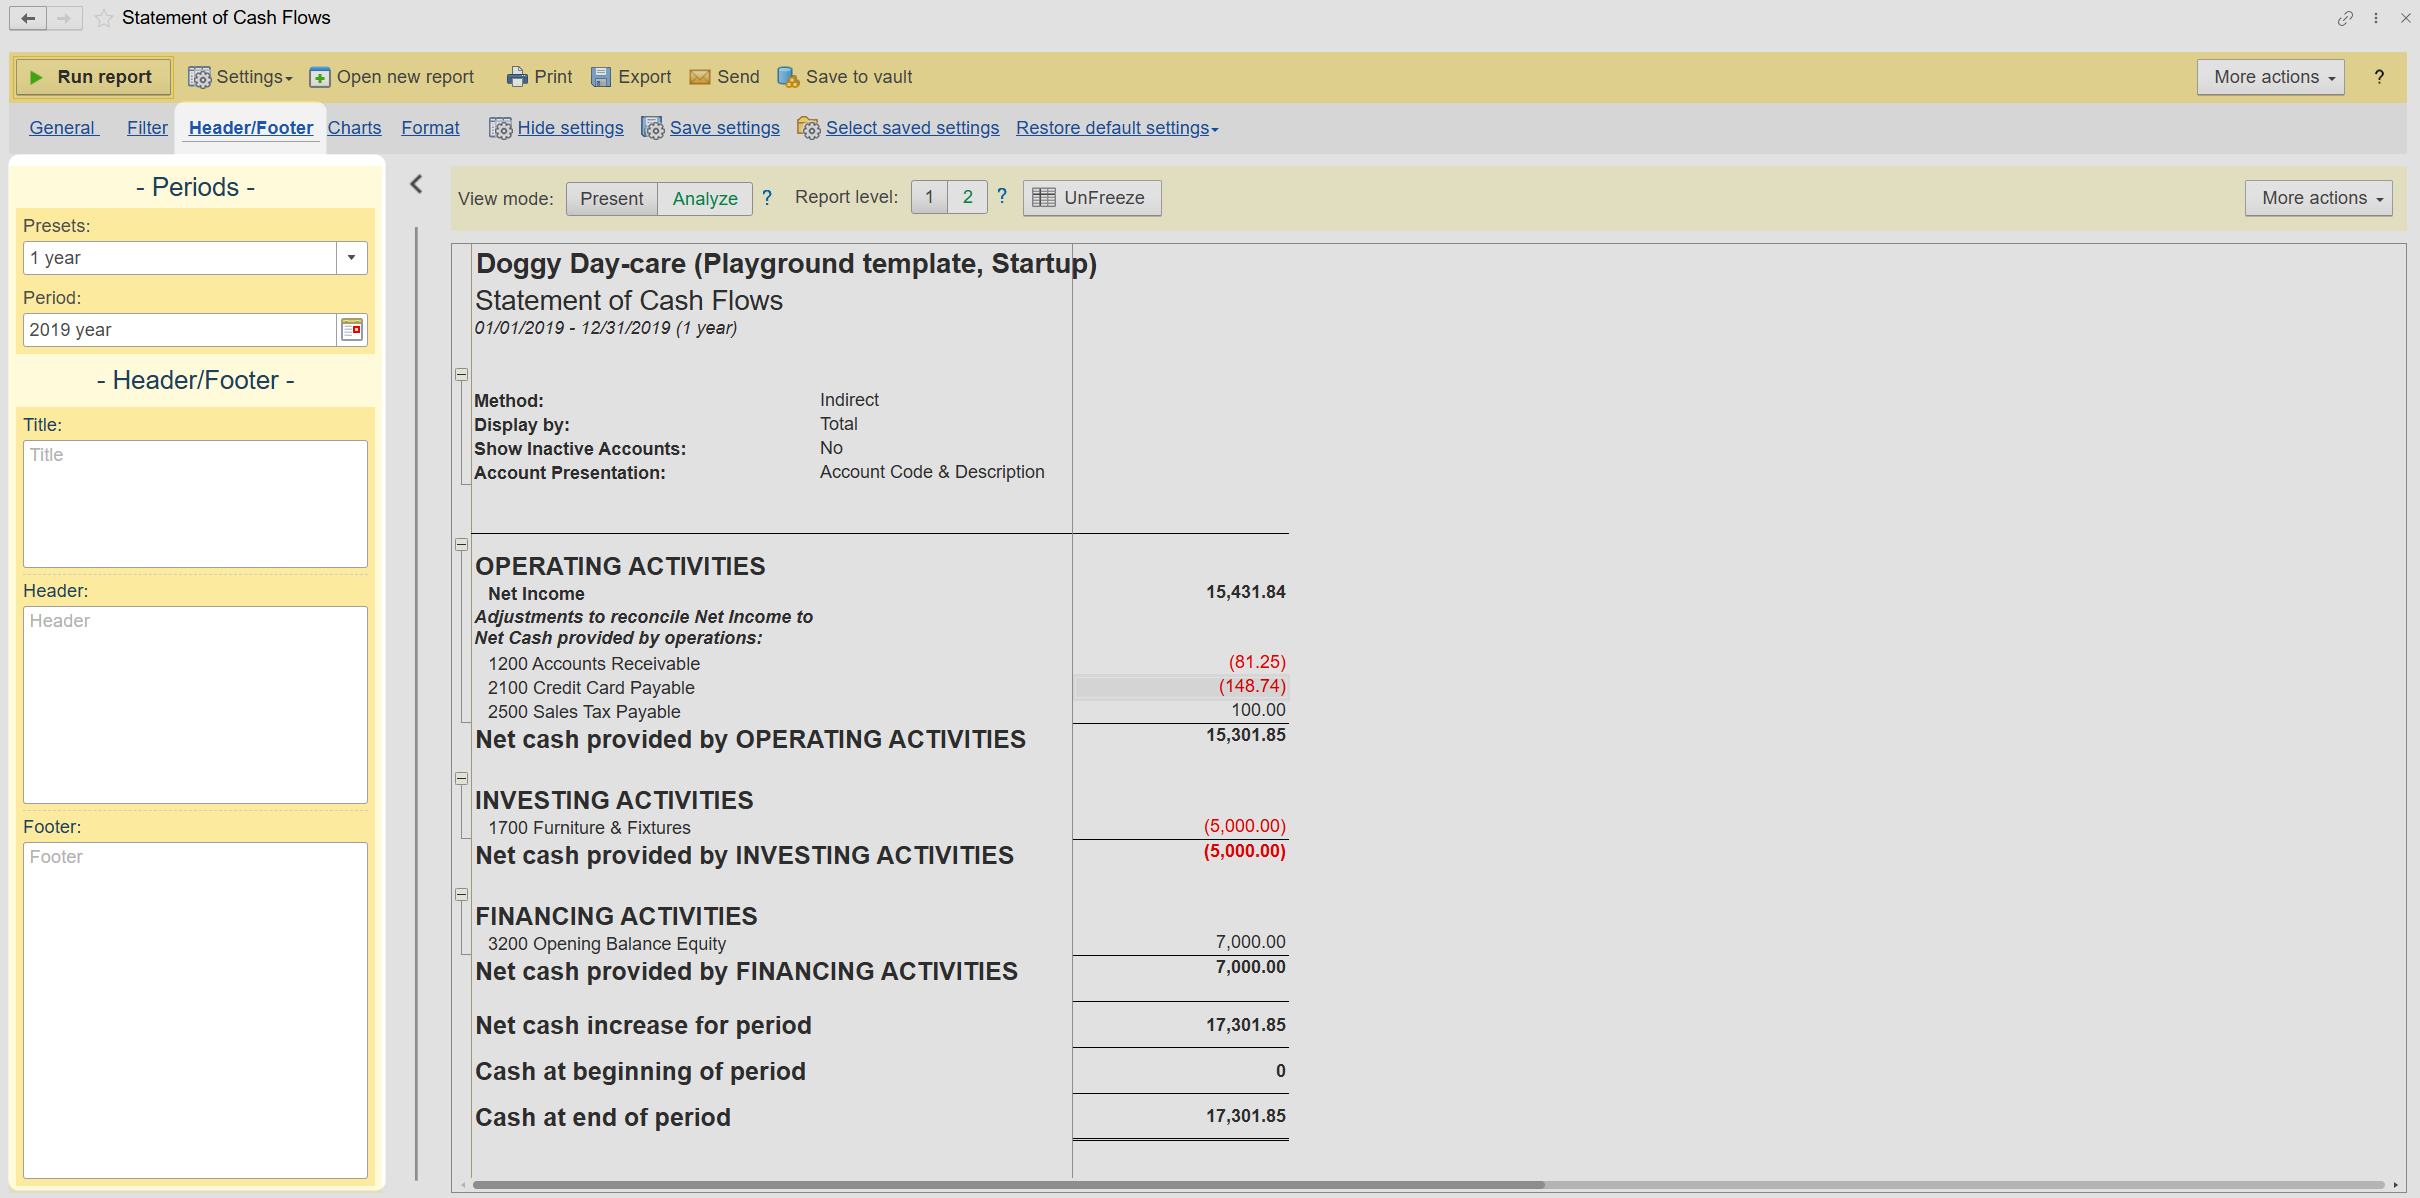The height and width of the screenshot is (1198, 2420).
Task: Select the Analyze view mode
Action: click(704, 198)
